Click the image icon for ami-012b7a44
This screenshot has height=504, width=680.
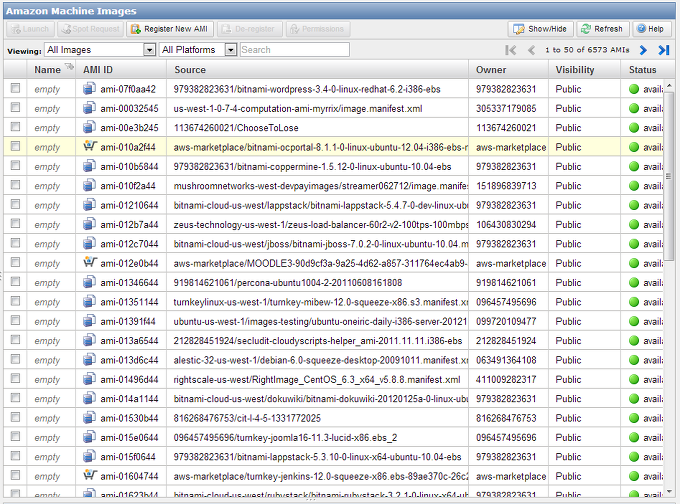pos(89,224)
